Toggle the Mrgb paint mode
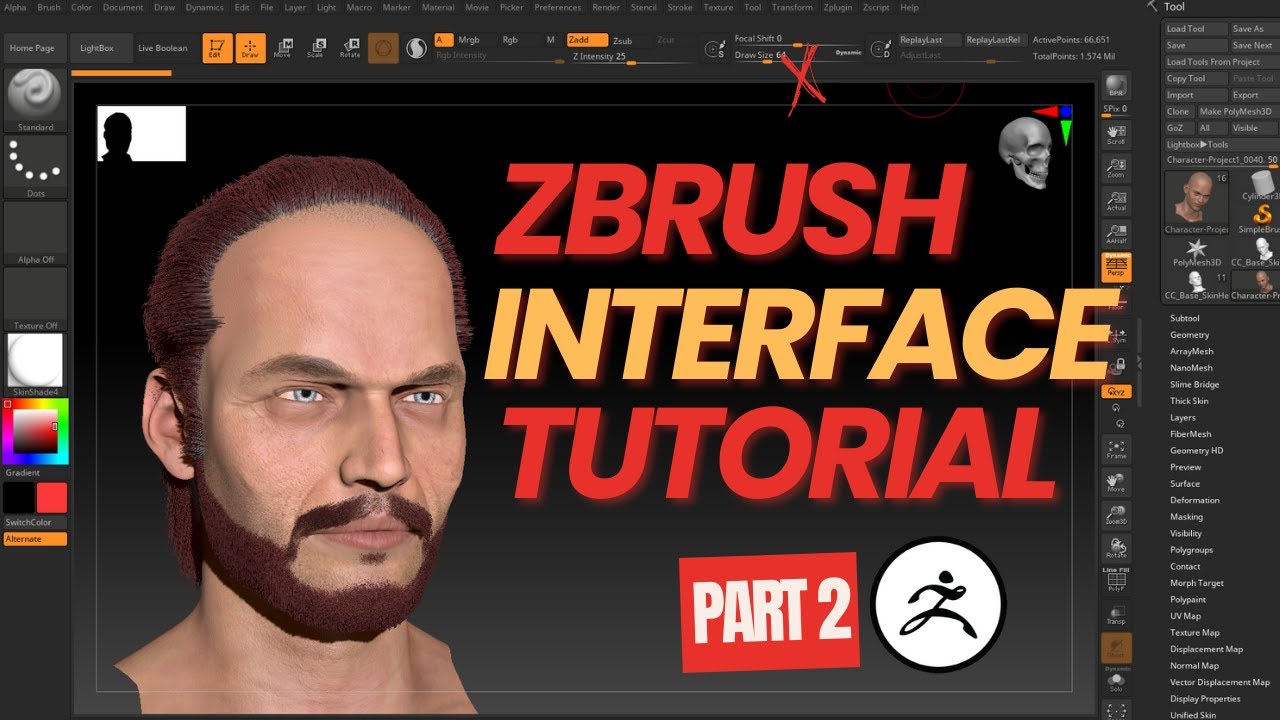1280x720 pixels. tap(468, 40)
